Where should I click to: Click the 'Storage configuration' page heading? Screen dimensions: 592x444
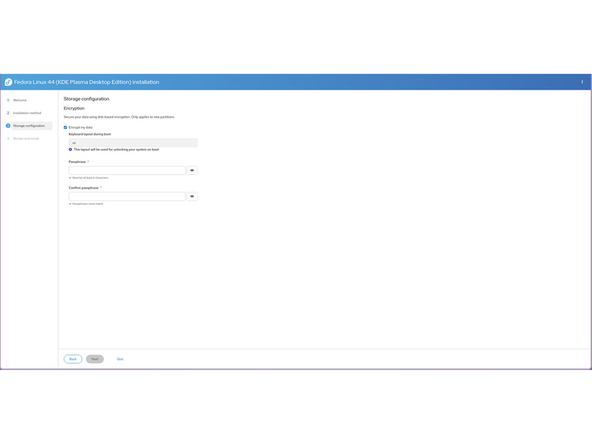[86, 99]
